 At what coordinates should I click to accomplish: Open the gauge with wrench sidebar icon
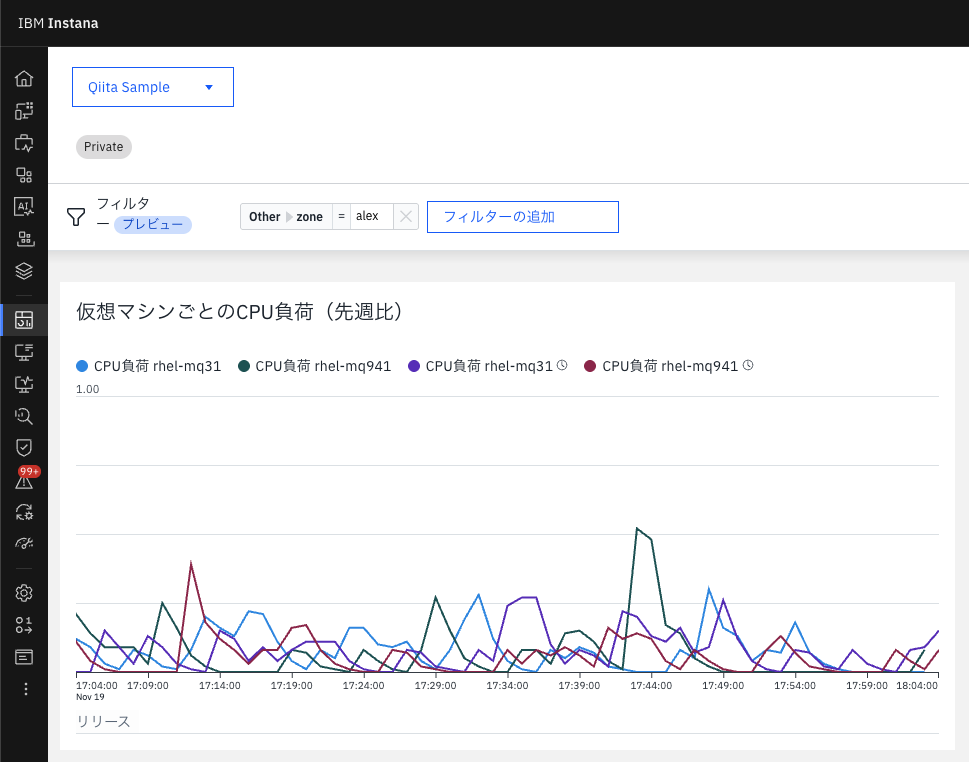click(23, 543)
